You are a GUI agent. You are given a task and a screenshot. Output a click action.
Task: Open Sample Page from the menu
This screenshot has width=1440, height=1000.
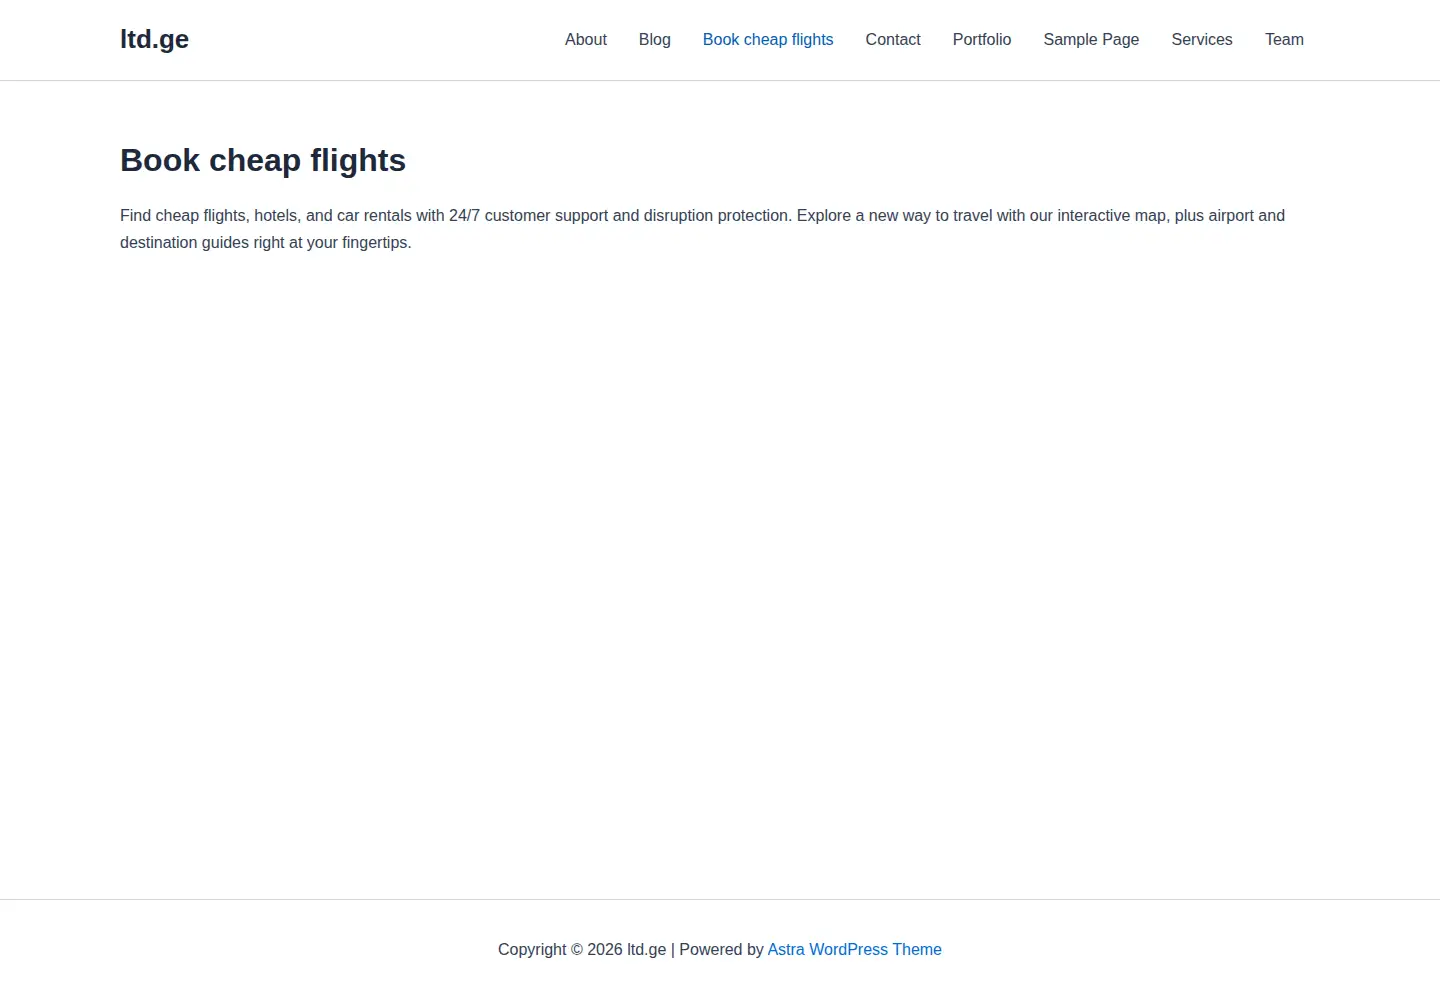coord(1091,40)
